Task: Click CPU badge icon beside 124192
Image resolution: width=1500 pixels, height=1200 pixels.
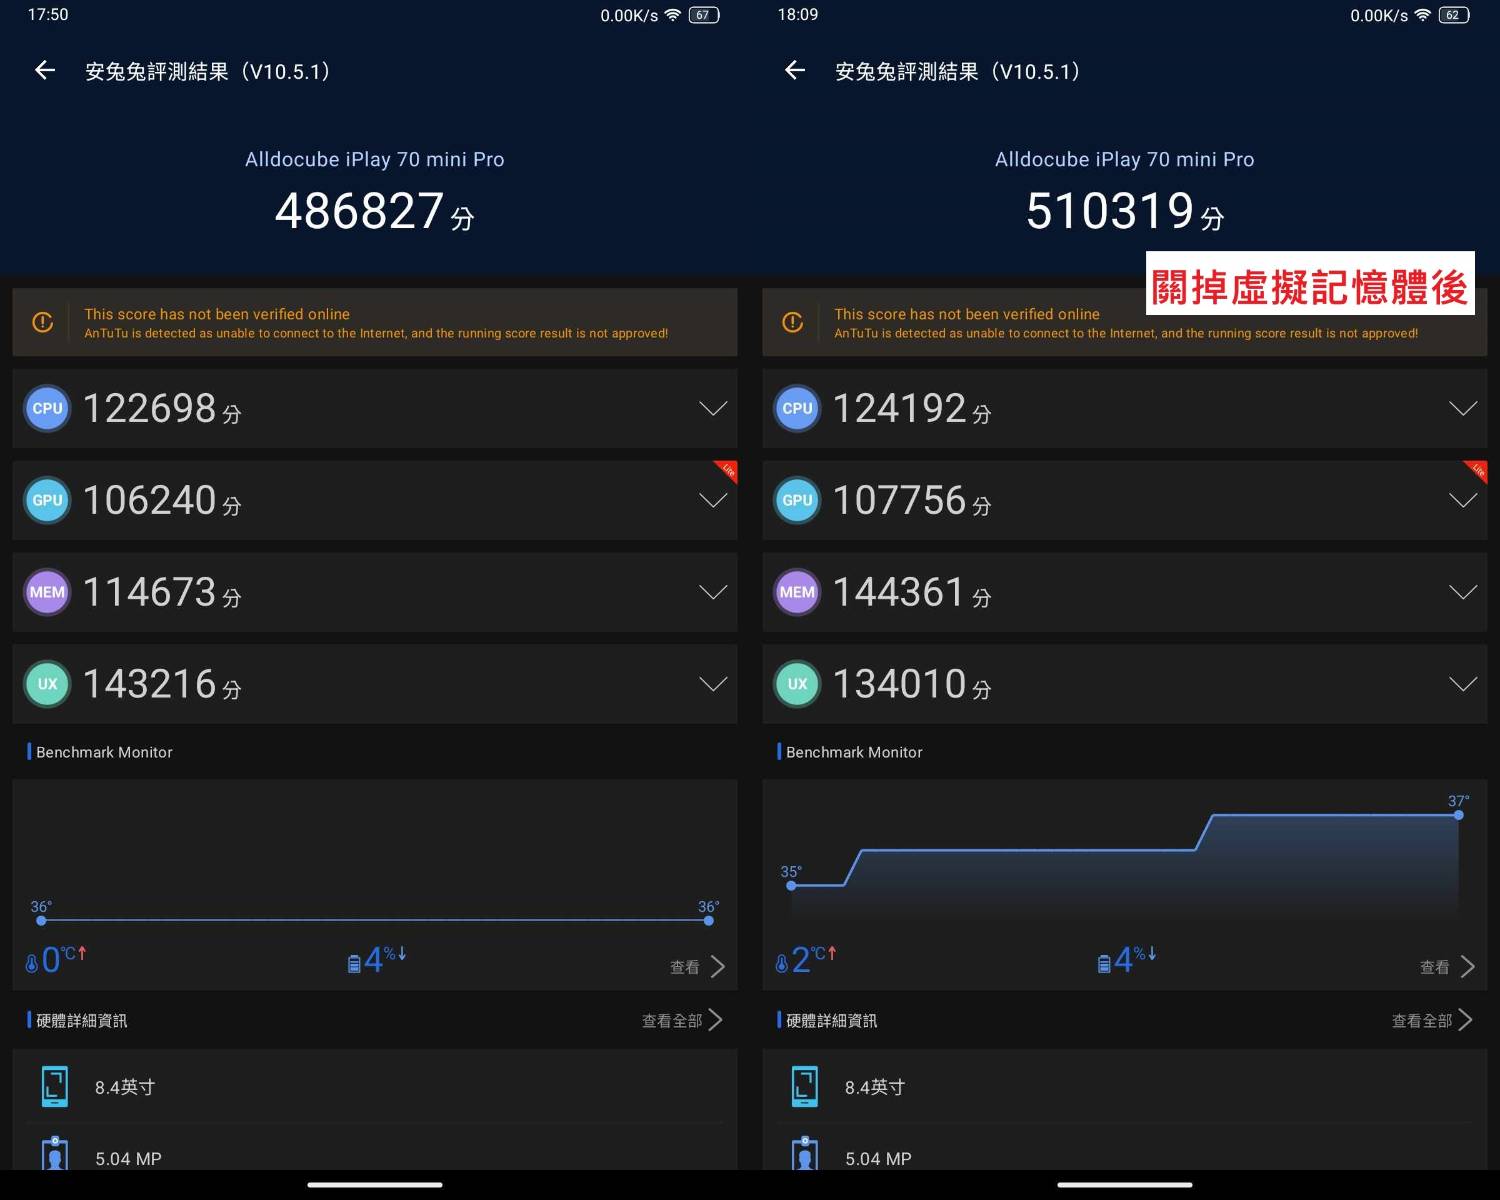Action: click(x=797, y=408)
